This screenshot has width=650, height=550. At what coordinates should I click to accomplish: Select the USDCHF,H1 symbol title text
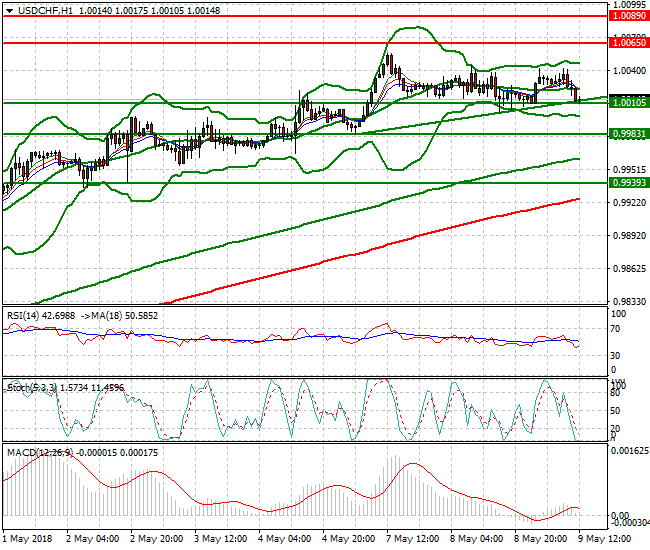(45, 11)
